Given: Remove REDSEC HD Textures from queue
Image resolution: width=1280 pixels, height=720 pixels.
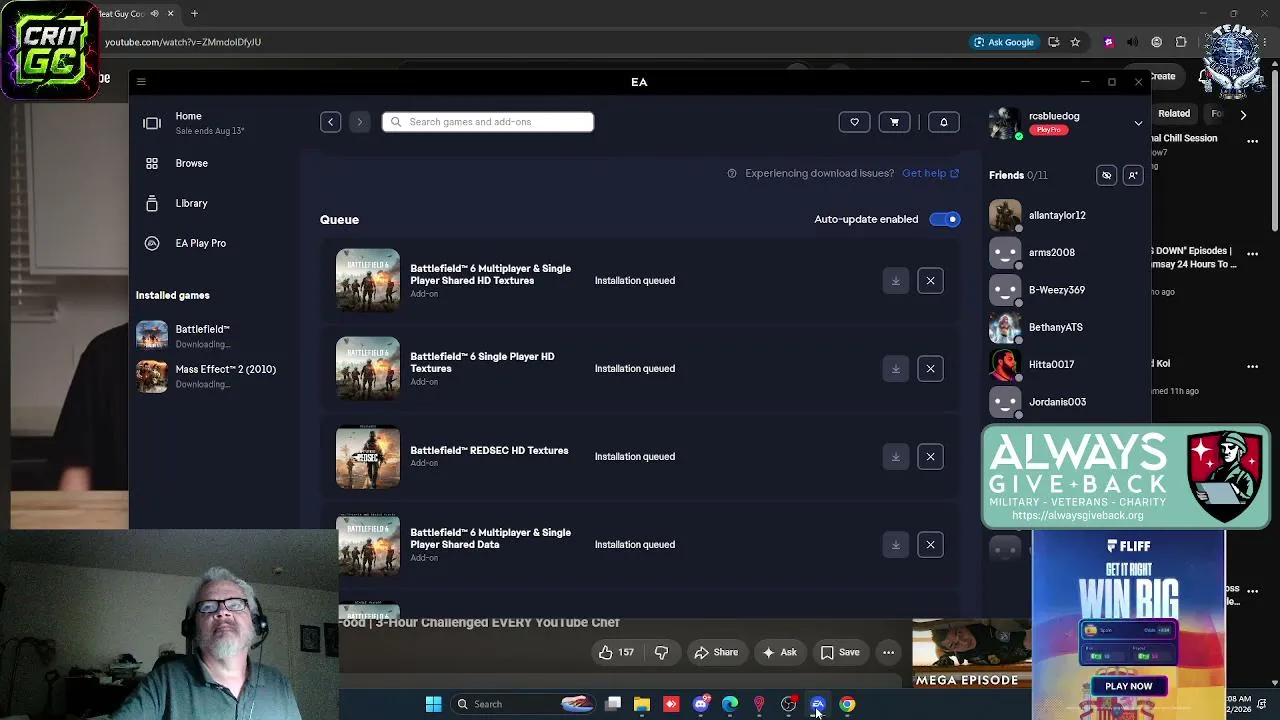Looking at the screenshot, I should pyautogui.click(x=930, y=457).
